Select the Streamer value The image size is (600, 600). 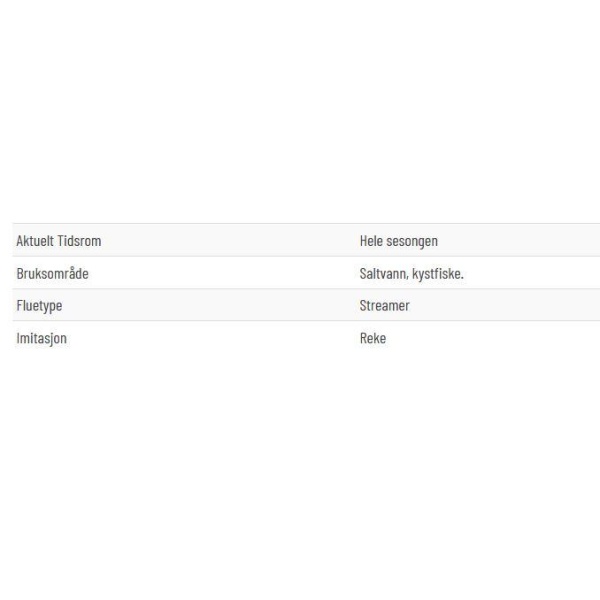coord(385,306)
